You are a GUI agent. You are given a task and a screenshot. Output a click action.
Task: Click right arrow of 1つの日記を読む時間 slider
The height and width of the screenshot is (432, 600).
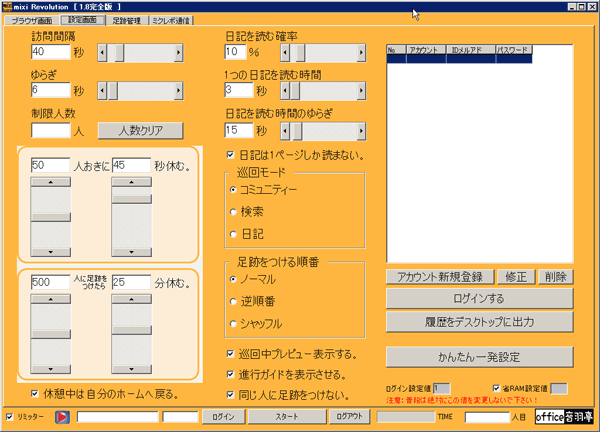(x=361, y=91)
